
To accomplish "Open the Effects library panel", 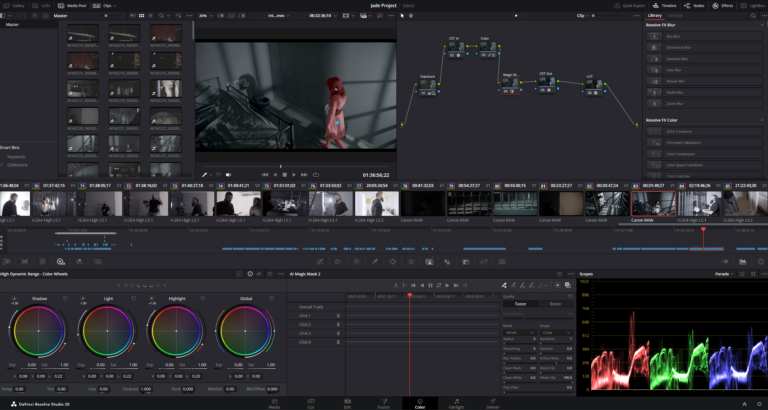I will click(723, 5).
